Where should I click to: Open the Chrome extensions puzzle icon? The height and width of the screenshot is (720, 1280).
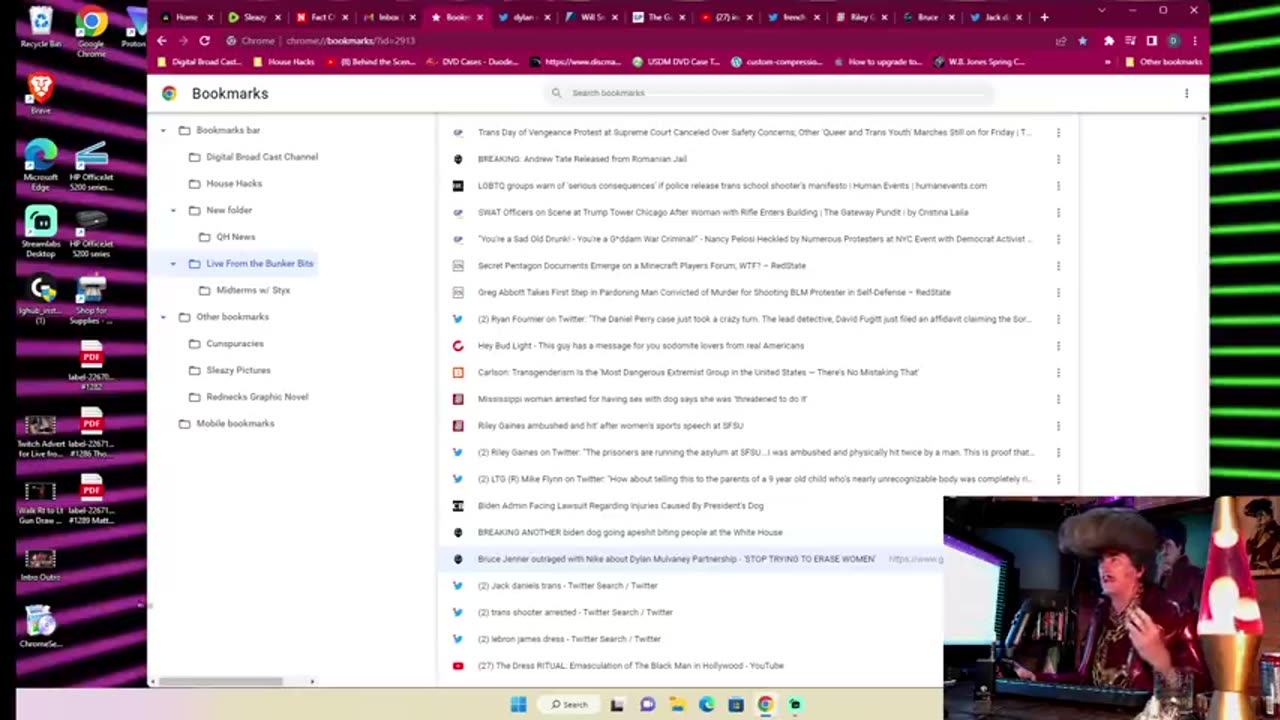(1109, 41)
